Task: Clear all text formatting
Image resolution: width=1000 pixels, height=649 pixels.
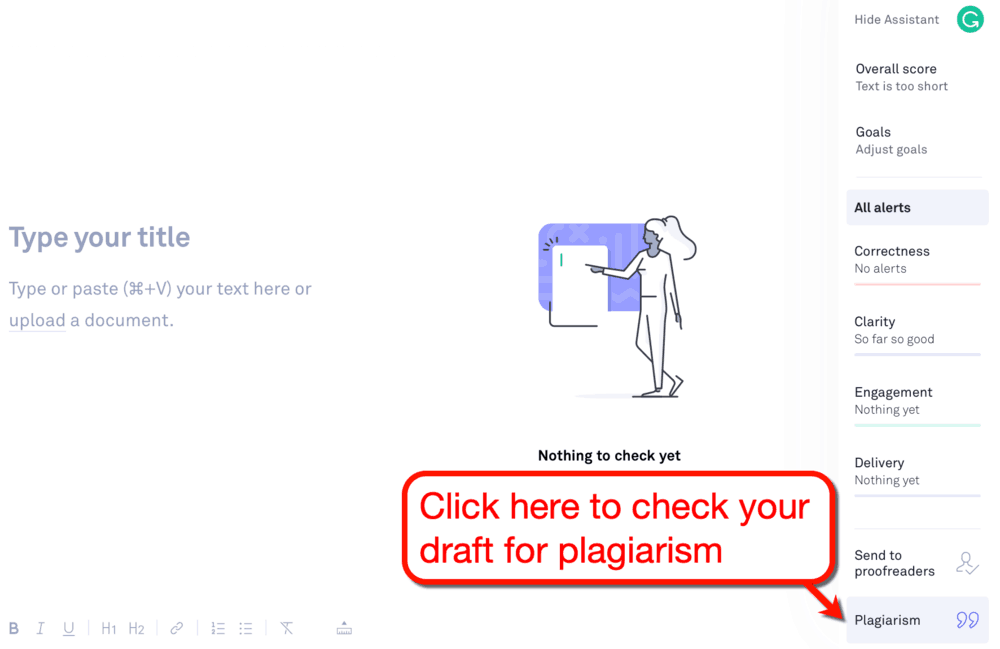Action: coord(286,628)
